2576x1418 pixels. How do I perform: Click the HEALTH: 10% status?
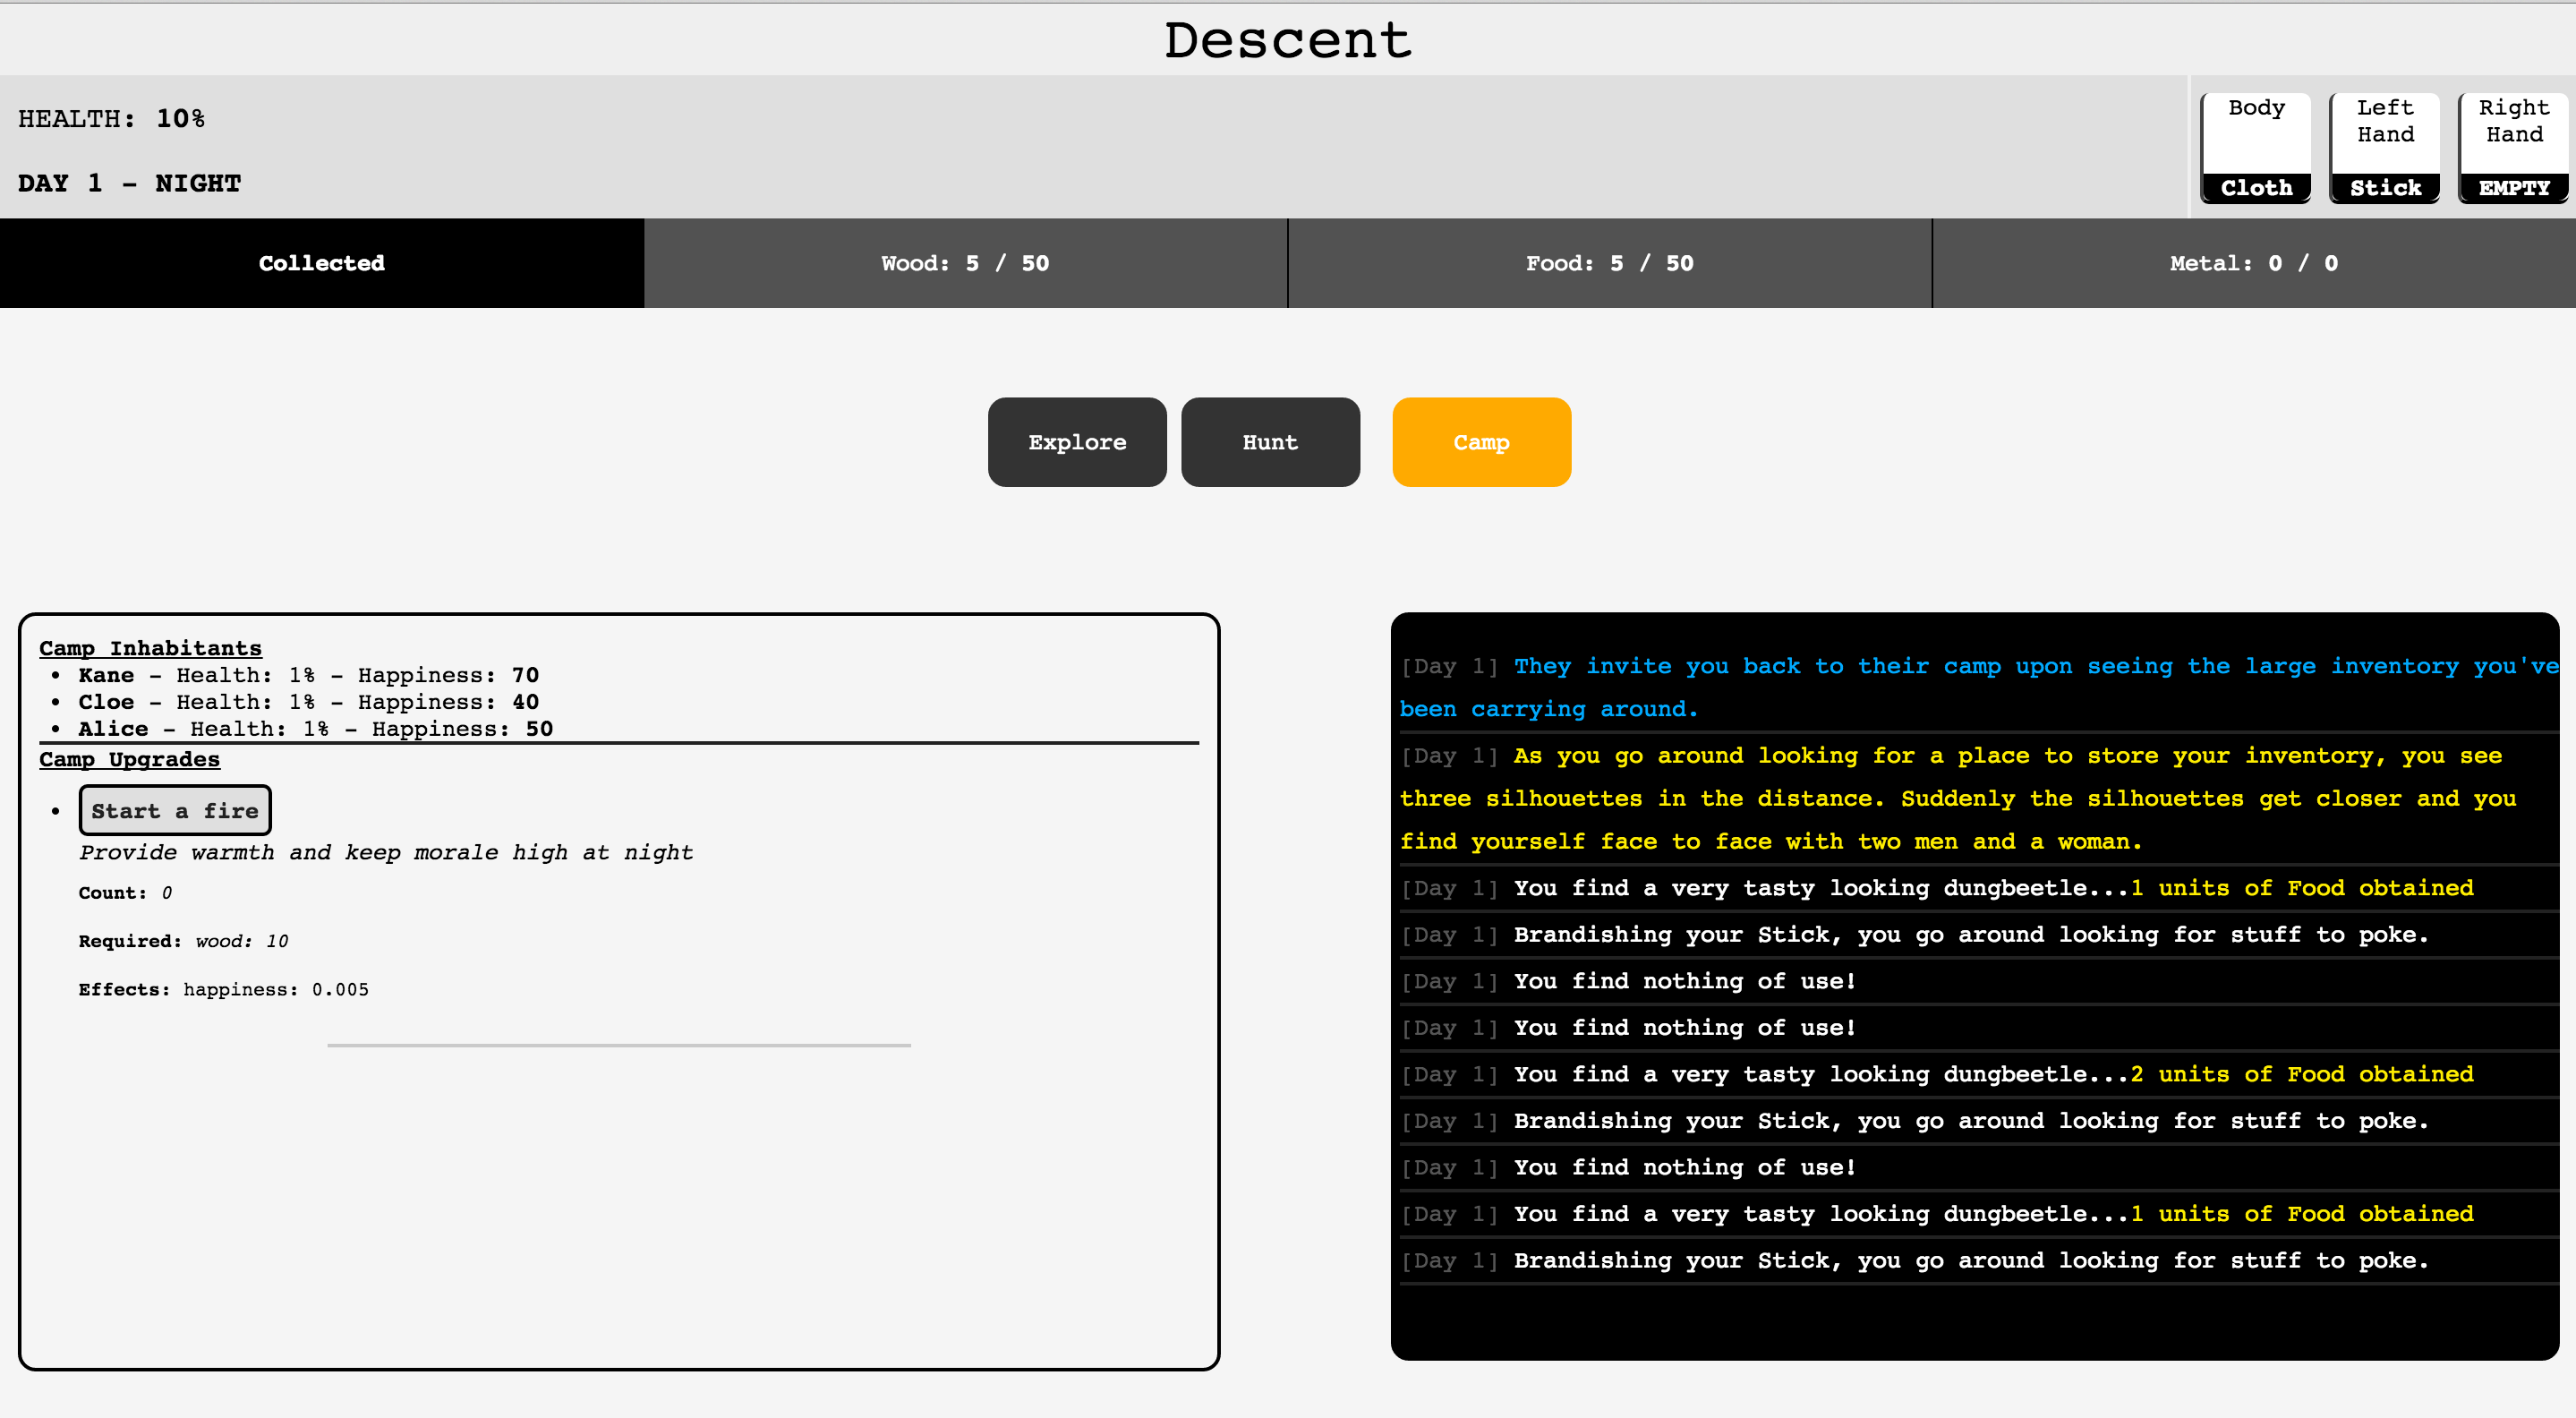111,119
